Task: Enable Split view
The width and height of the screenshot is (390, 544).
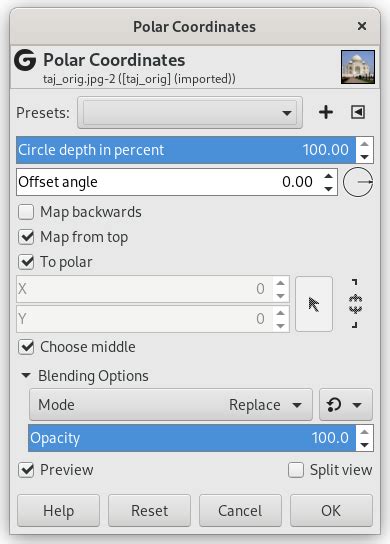Action: pos(296,470)
